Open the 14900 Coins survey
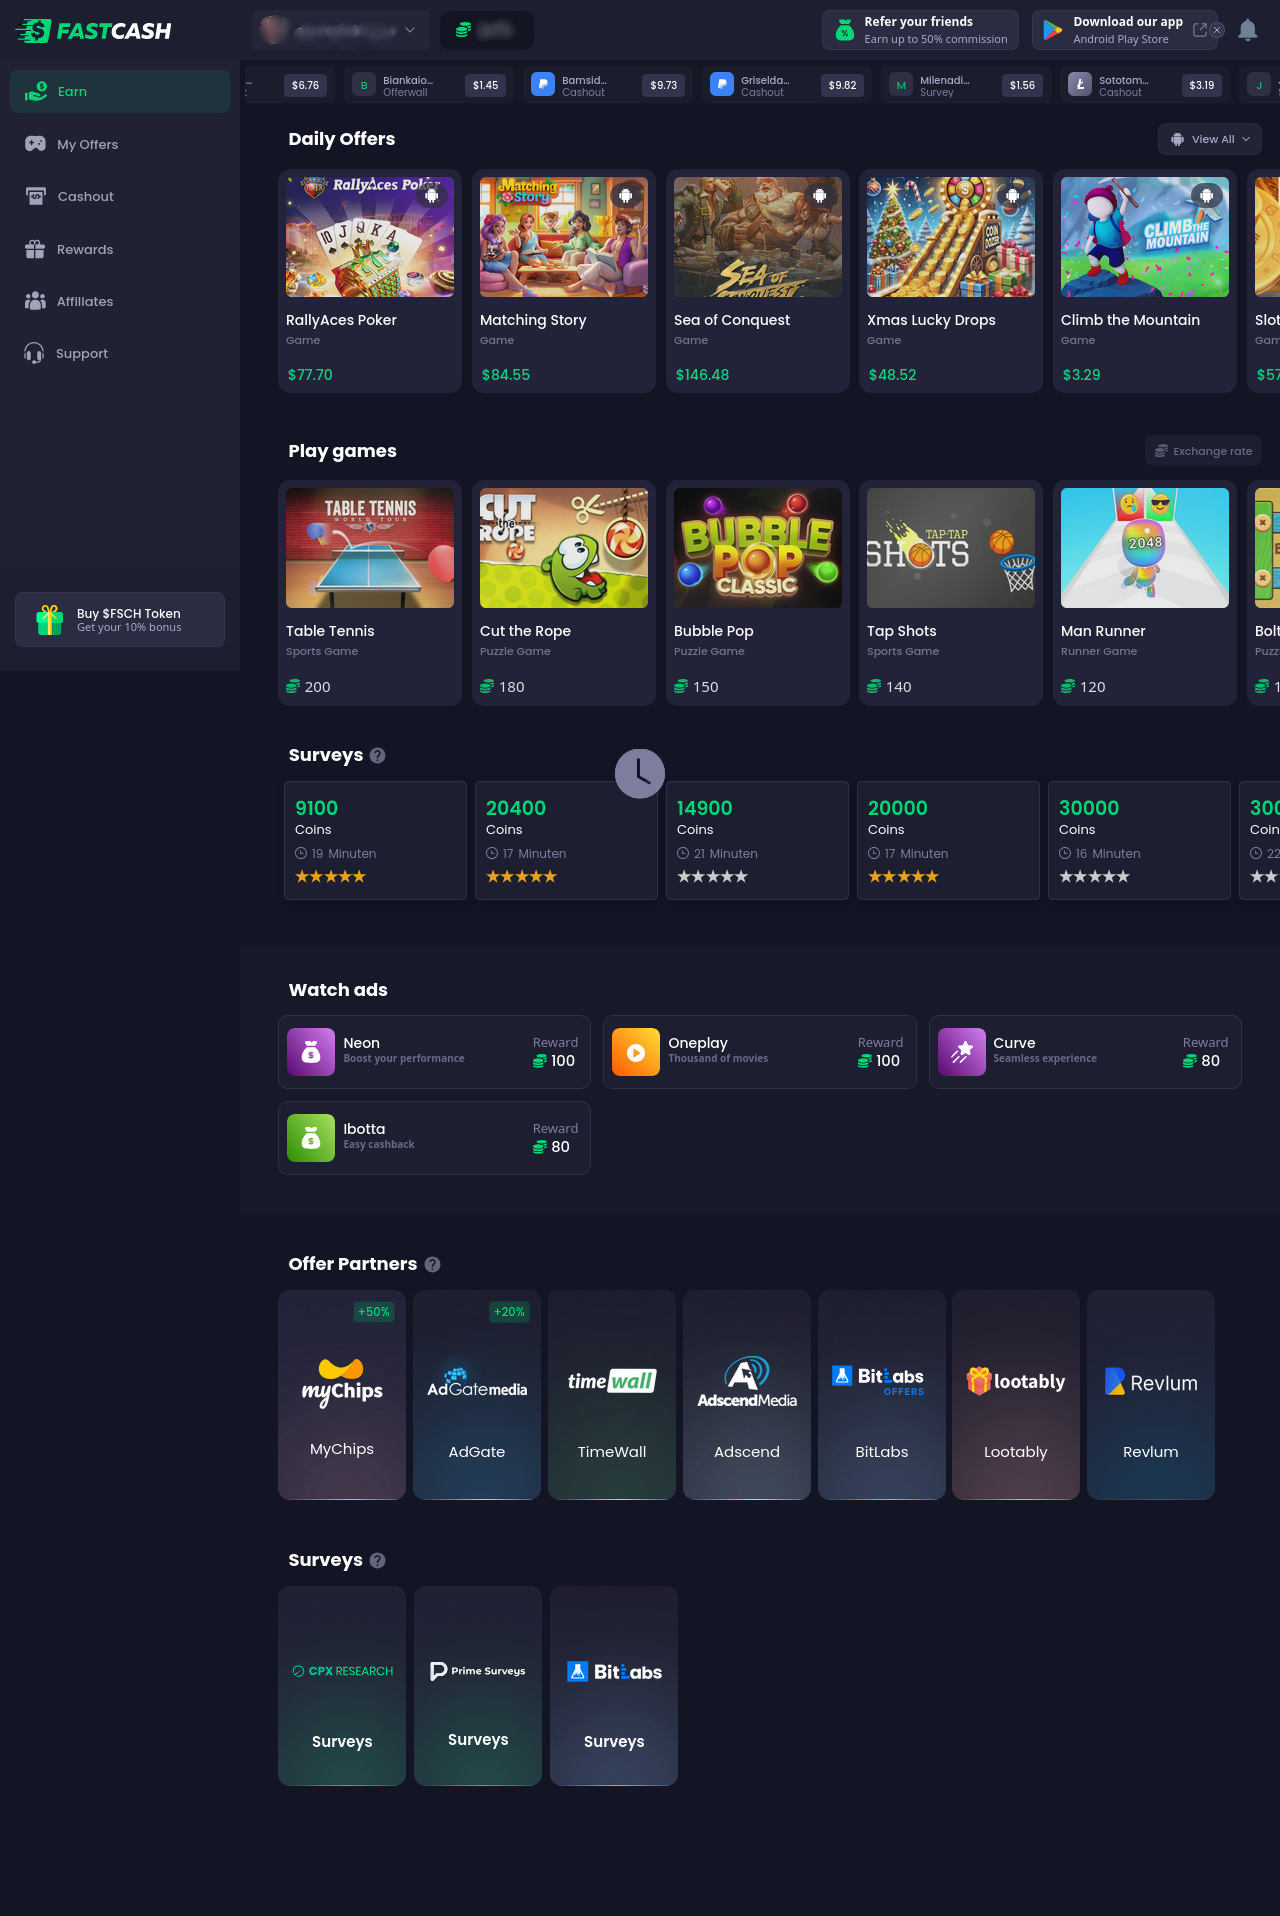The height and width of the screenshot is (1916, 1280). point(757,840)
